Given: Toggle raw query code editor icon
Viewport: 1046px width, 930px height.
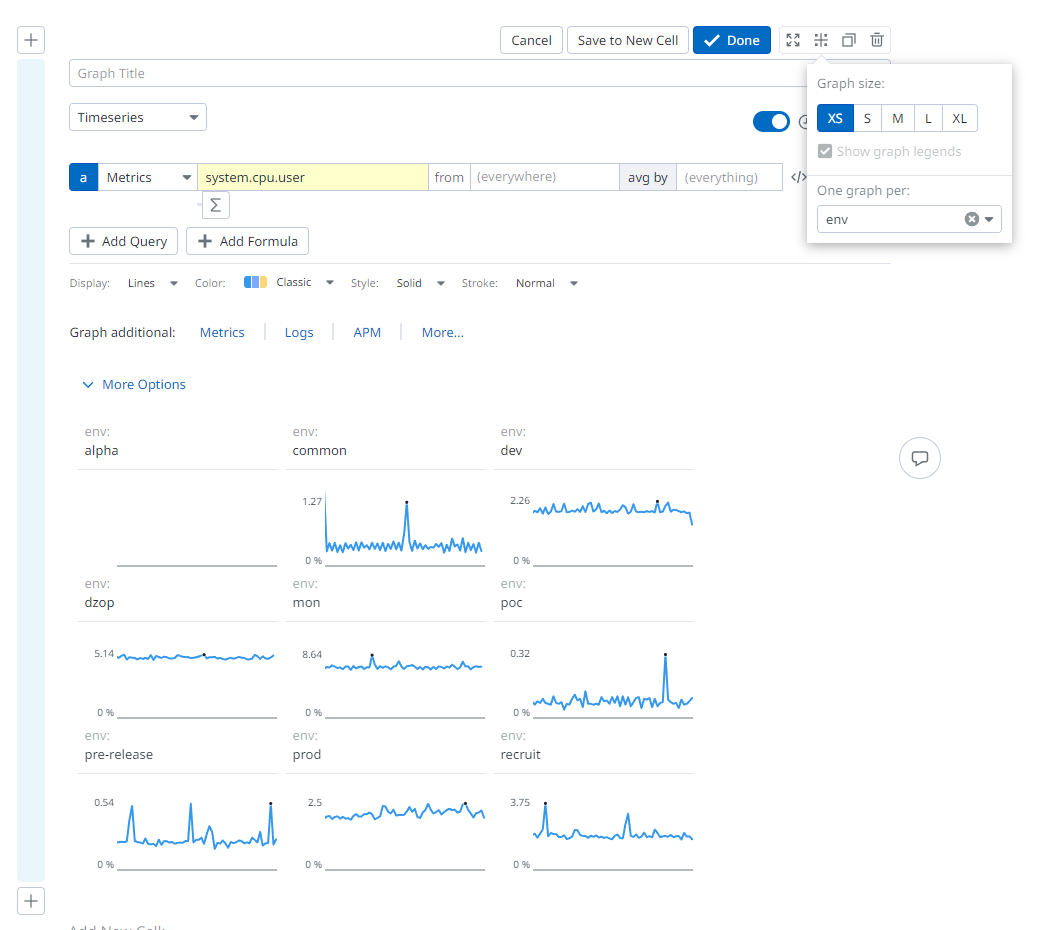Looking at the screenshot, I should [798, 177].
